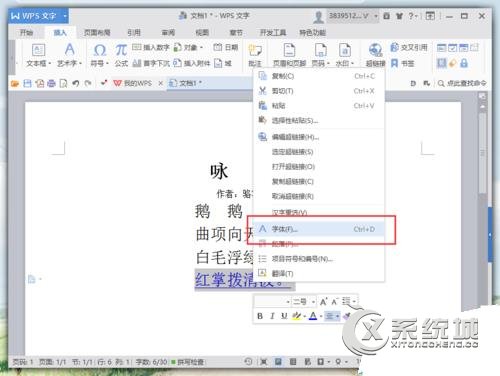Insert WordArt (艺术字)
The height and width of the screenshot is (376, 500).
coord(69,55)
